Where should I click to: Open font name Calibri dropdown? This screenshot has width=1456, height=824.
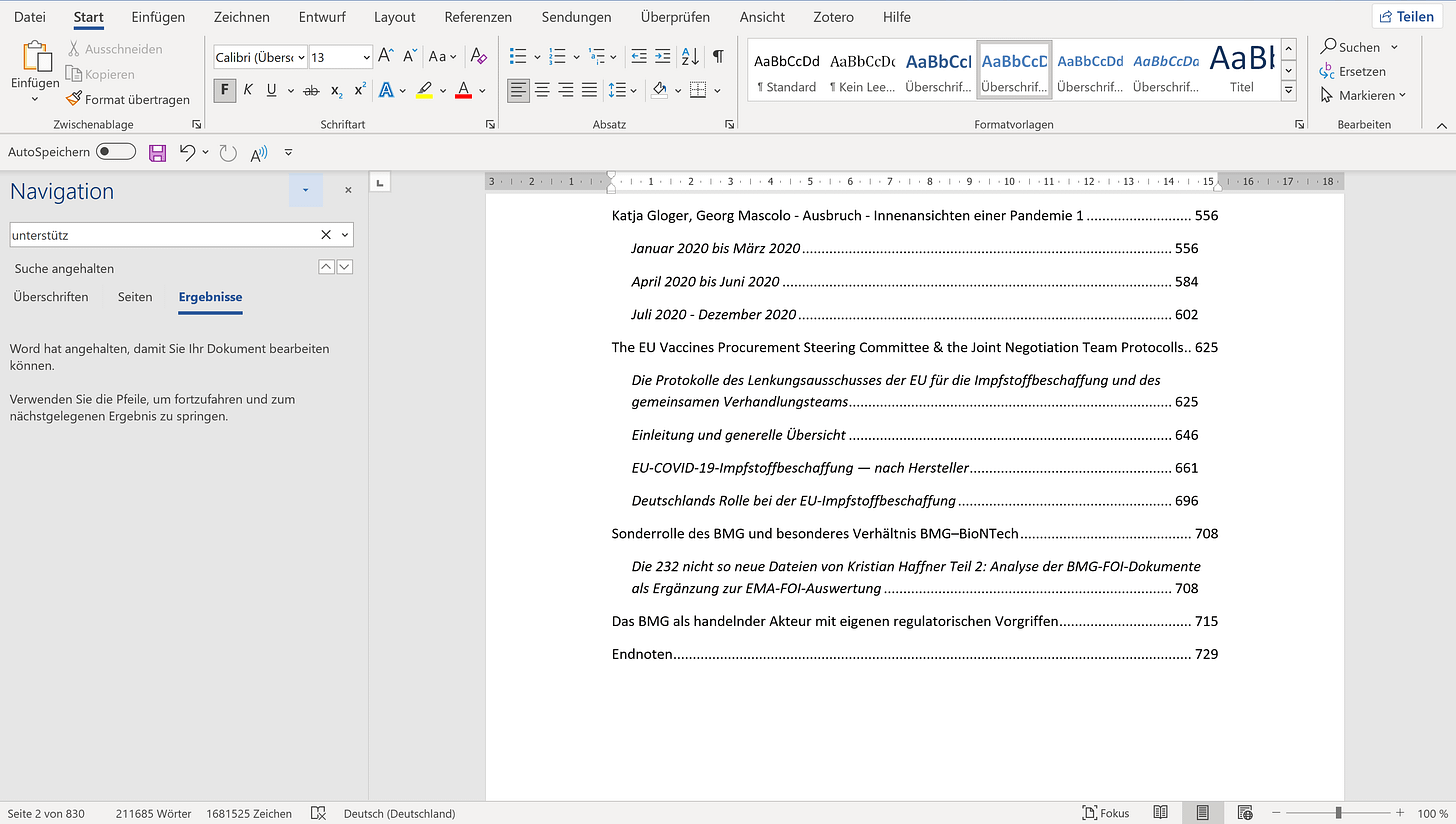(x=301, y=57)
